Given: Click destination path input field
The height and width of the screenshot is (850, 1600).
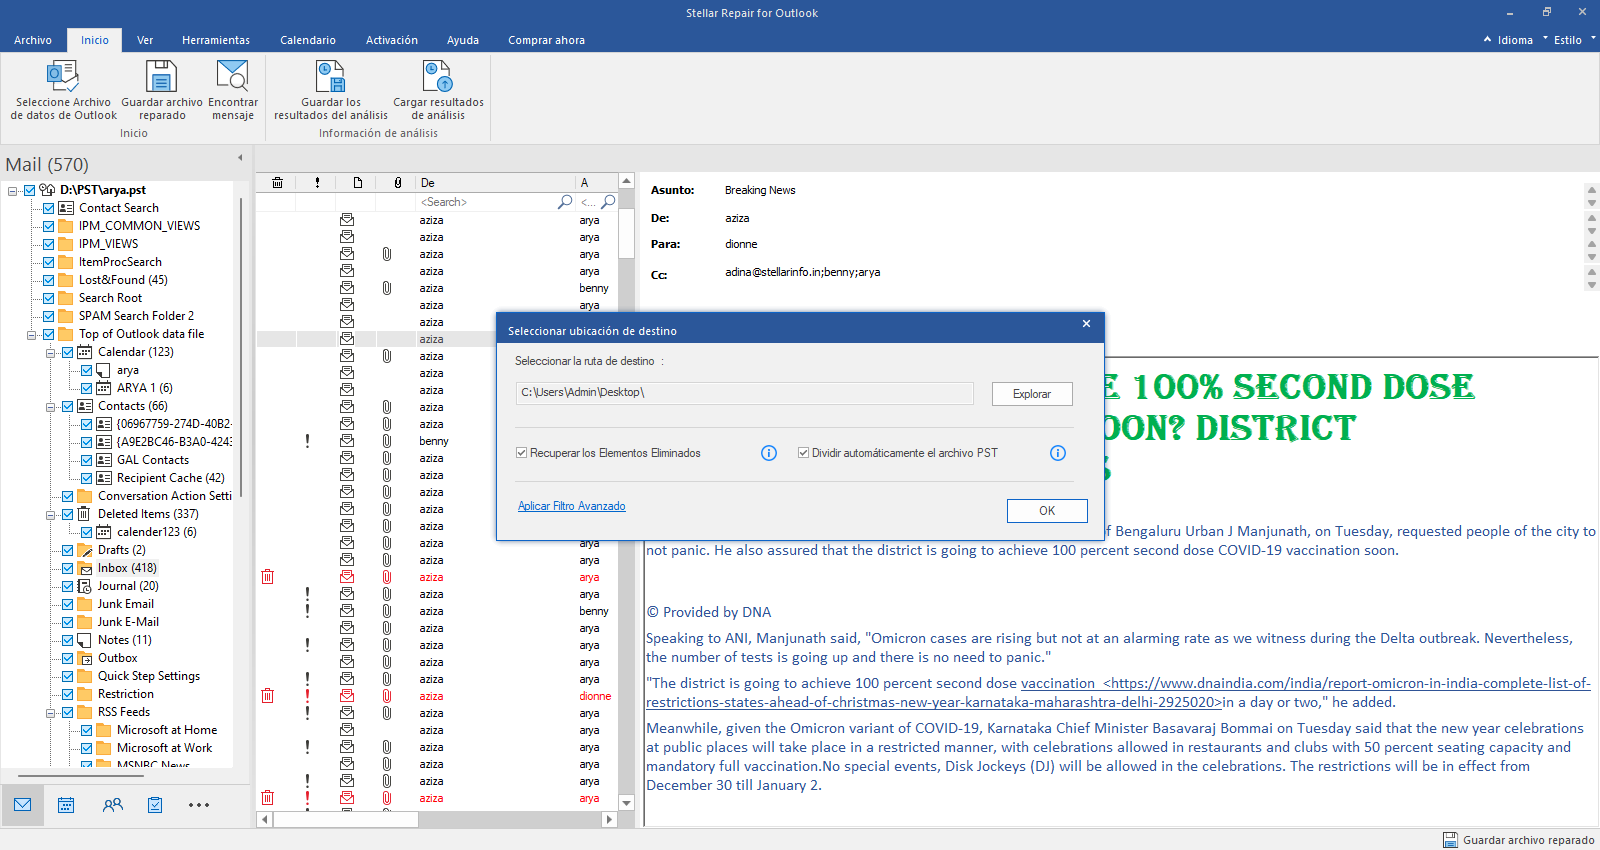Looking at the screenshot, I should tap(745, 393).
